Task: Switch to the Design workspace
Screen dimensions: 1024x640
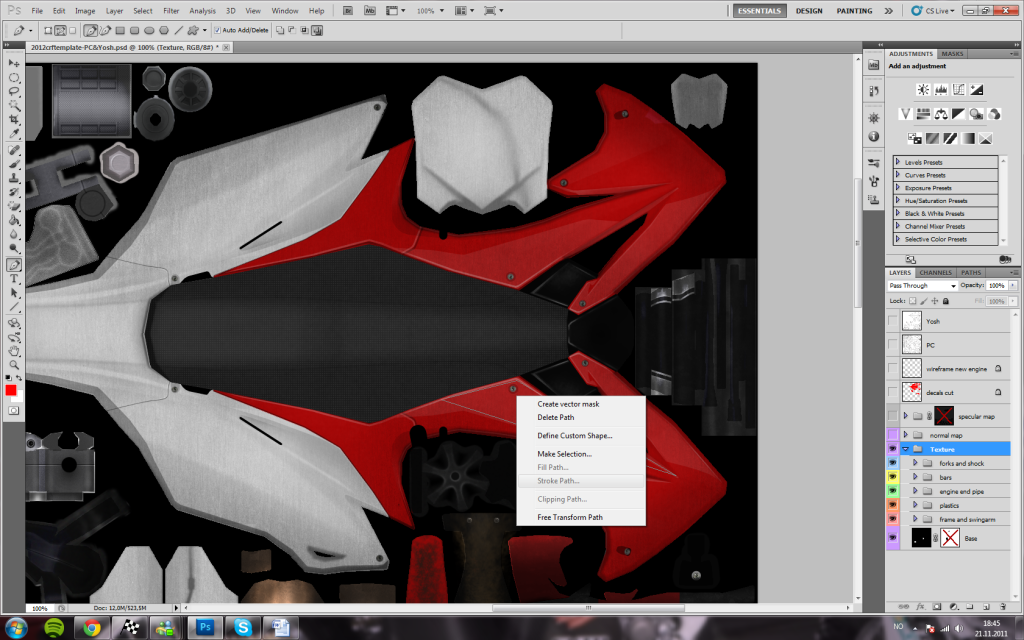Action: 809,11
